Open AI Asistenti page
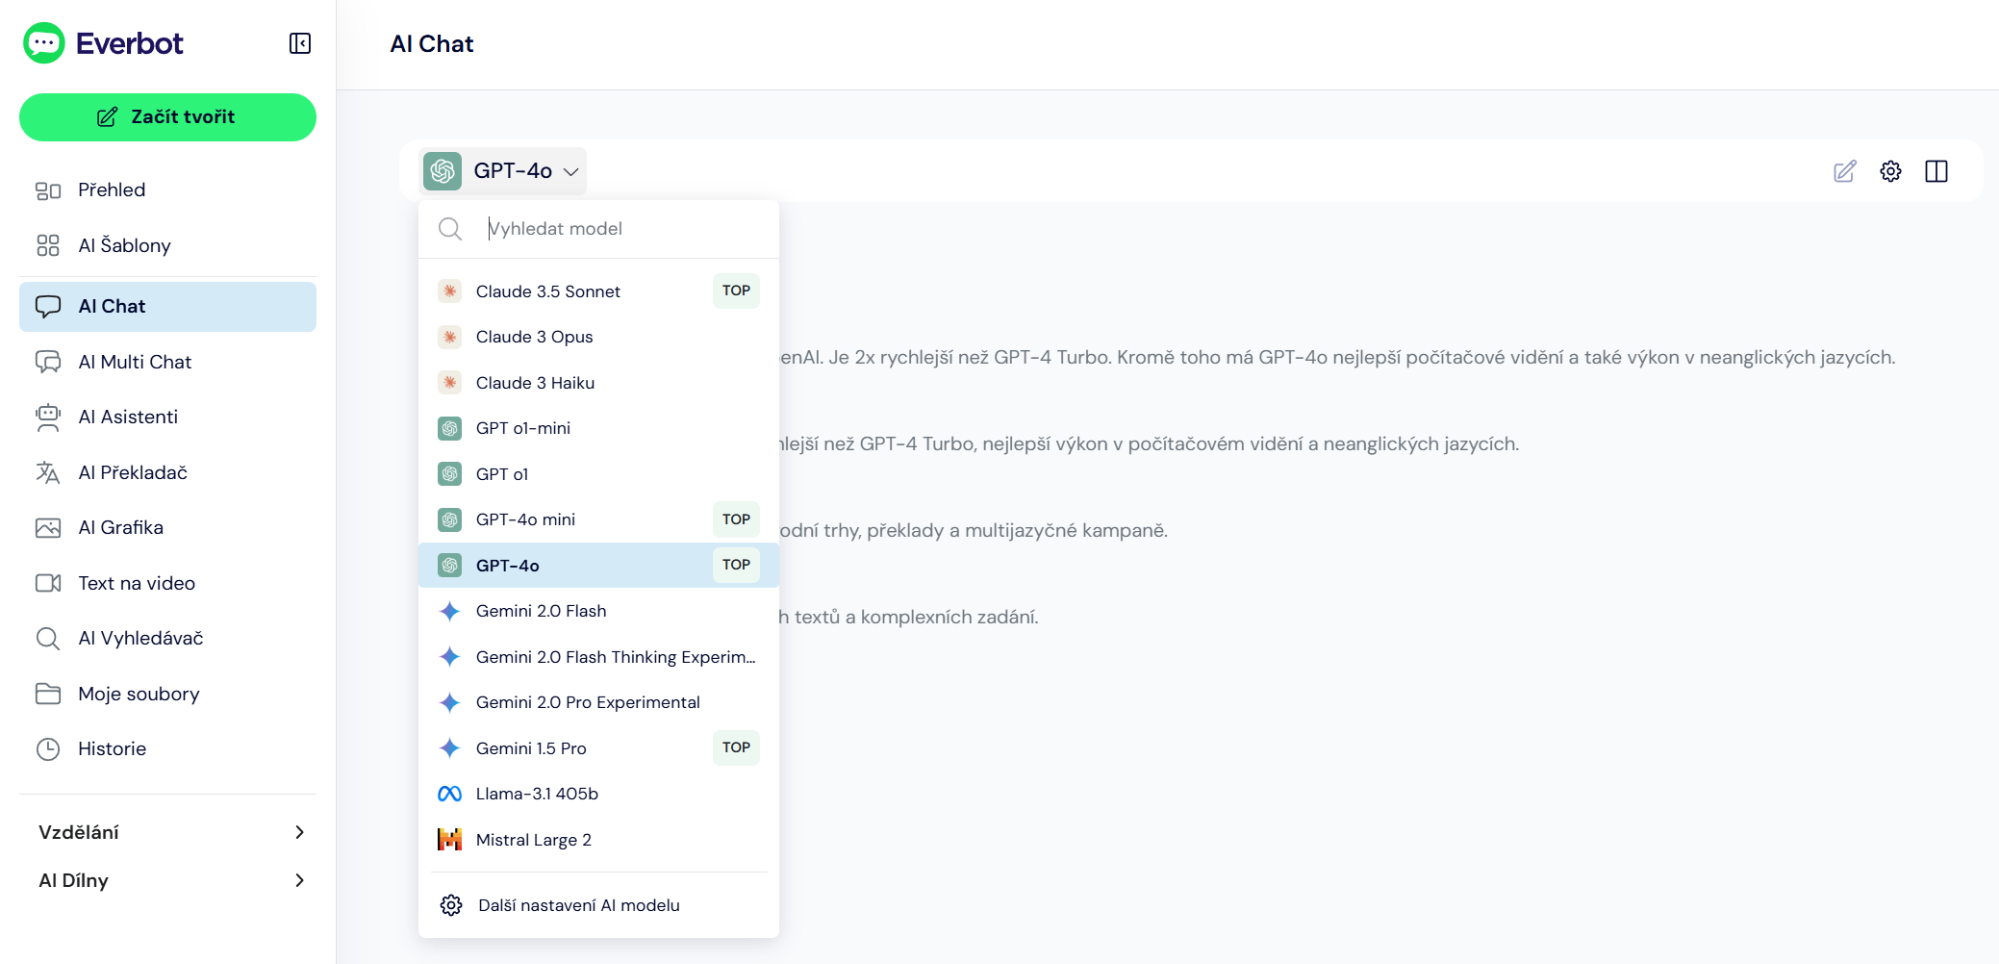 coord(168,417)
